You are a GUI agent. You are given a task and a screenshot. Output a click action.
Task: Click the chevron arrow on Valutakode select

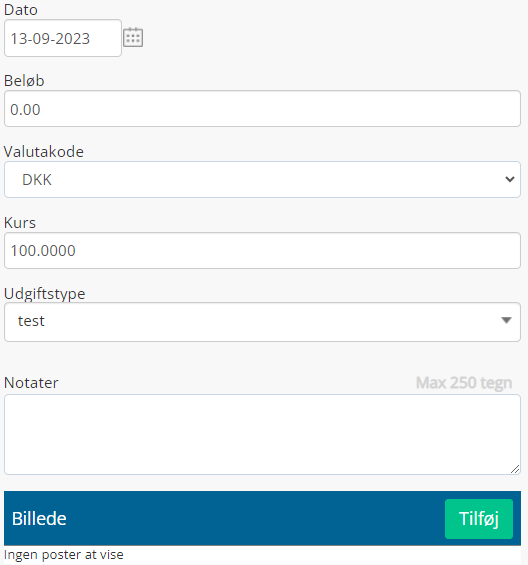click(x=510, y=179)
